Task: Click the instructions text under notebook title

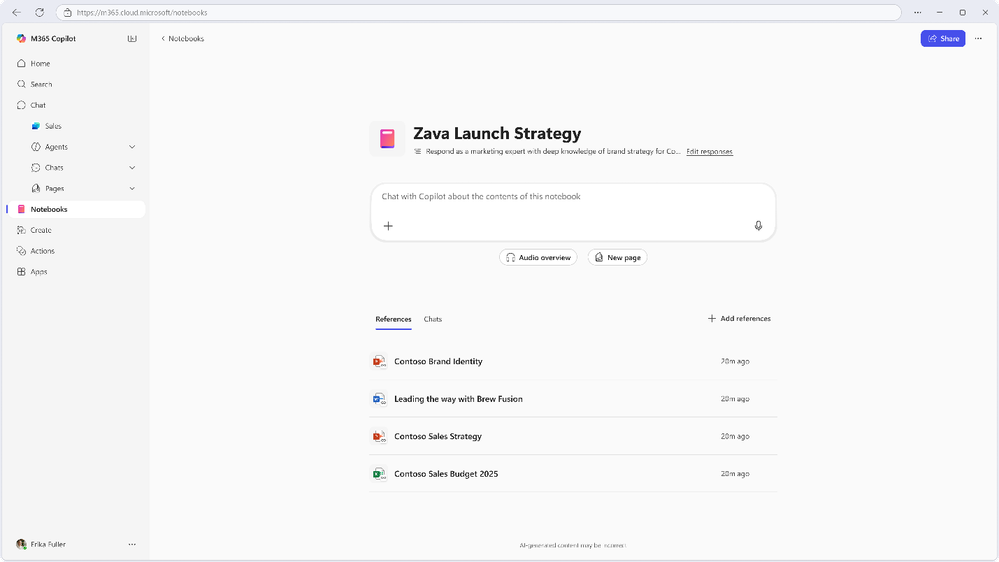Action: pyautogui.click(x=553, y=152)
